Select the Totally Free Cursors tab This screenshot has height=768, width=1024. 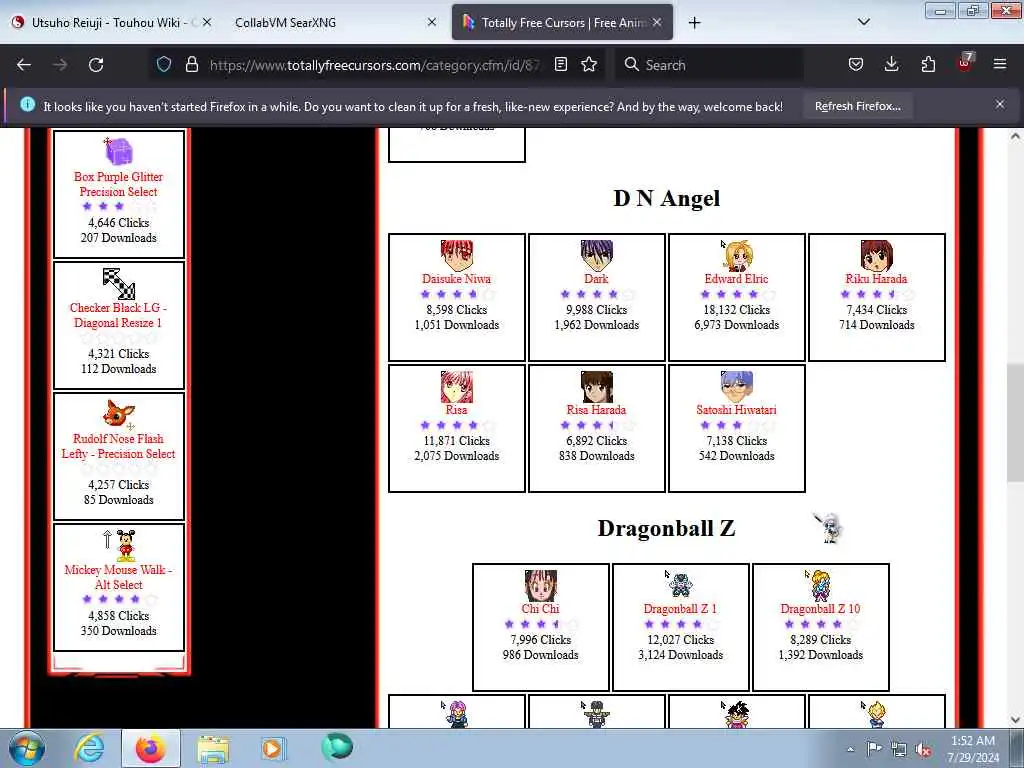point(562,22)
